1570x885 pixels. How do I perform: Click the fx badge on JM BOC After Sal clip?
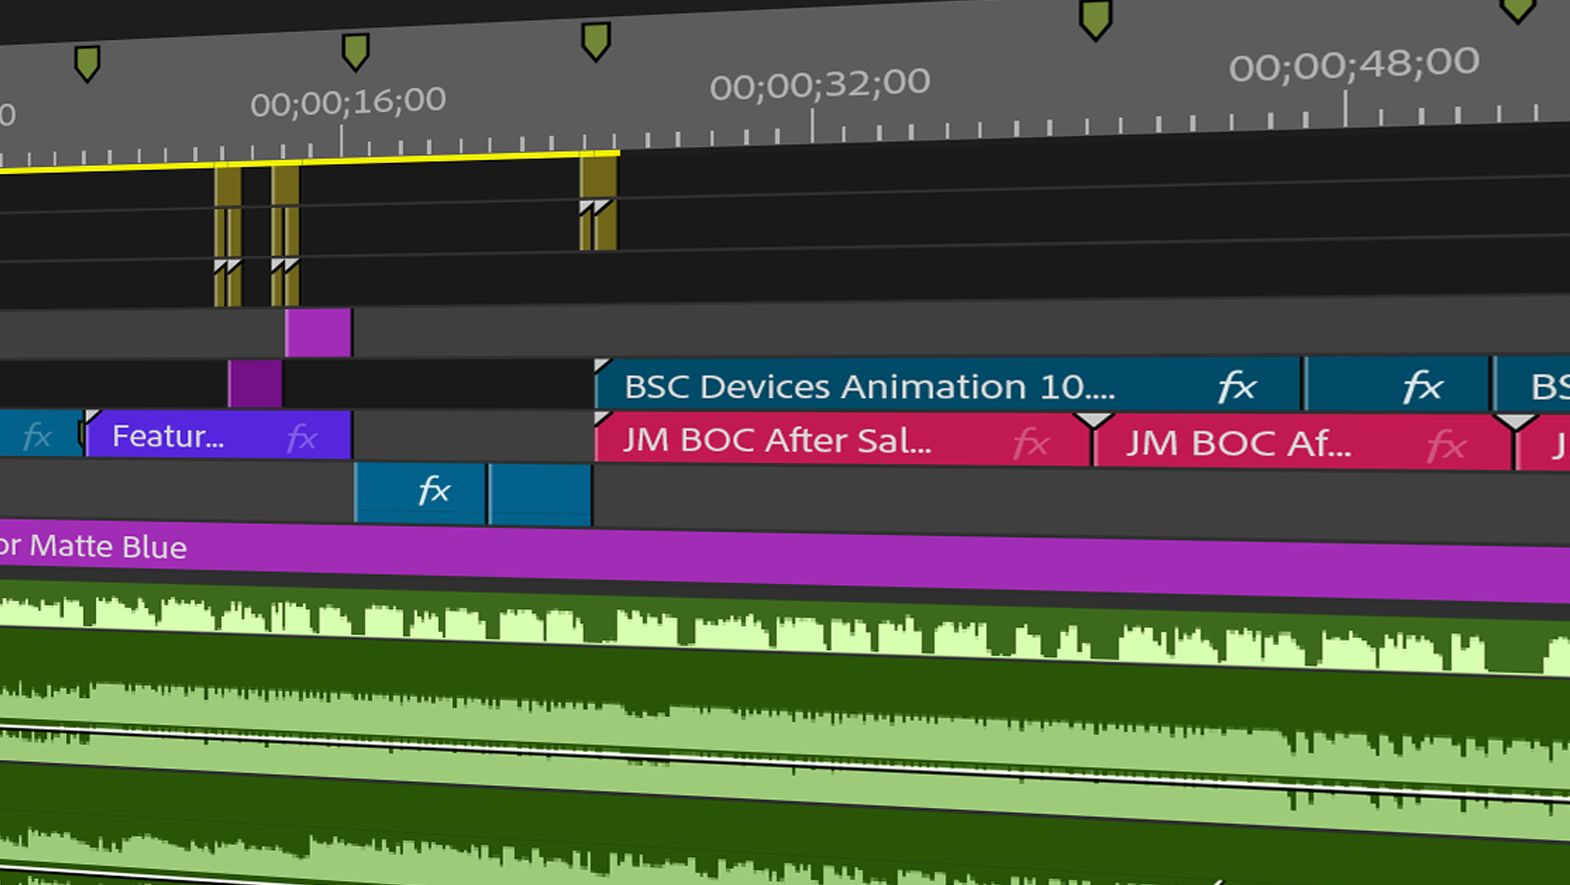click(x=1031, y=442)
